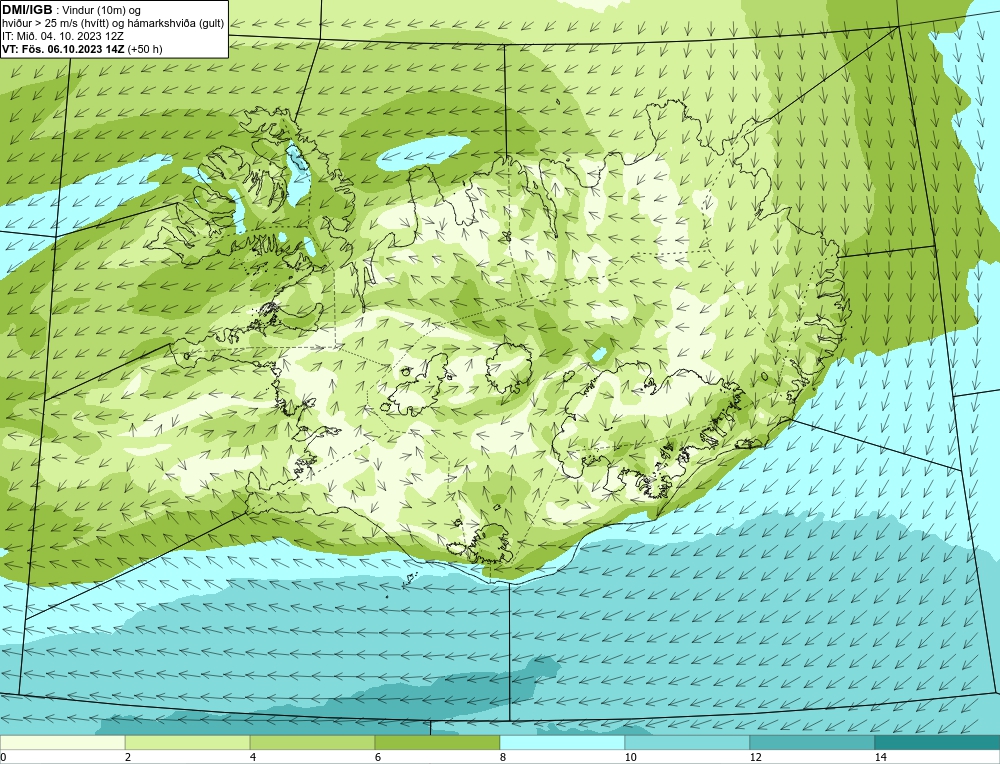Click the light green 2–4 legend color block

(x=188, y=742)
